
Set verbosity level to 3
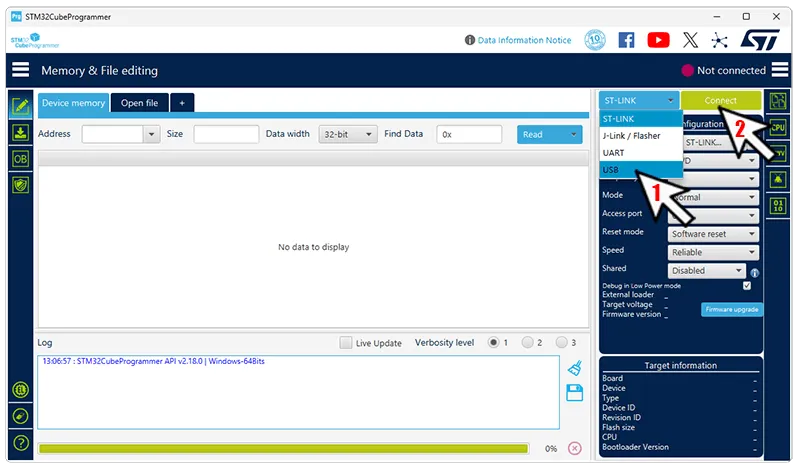[561, 343]
